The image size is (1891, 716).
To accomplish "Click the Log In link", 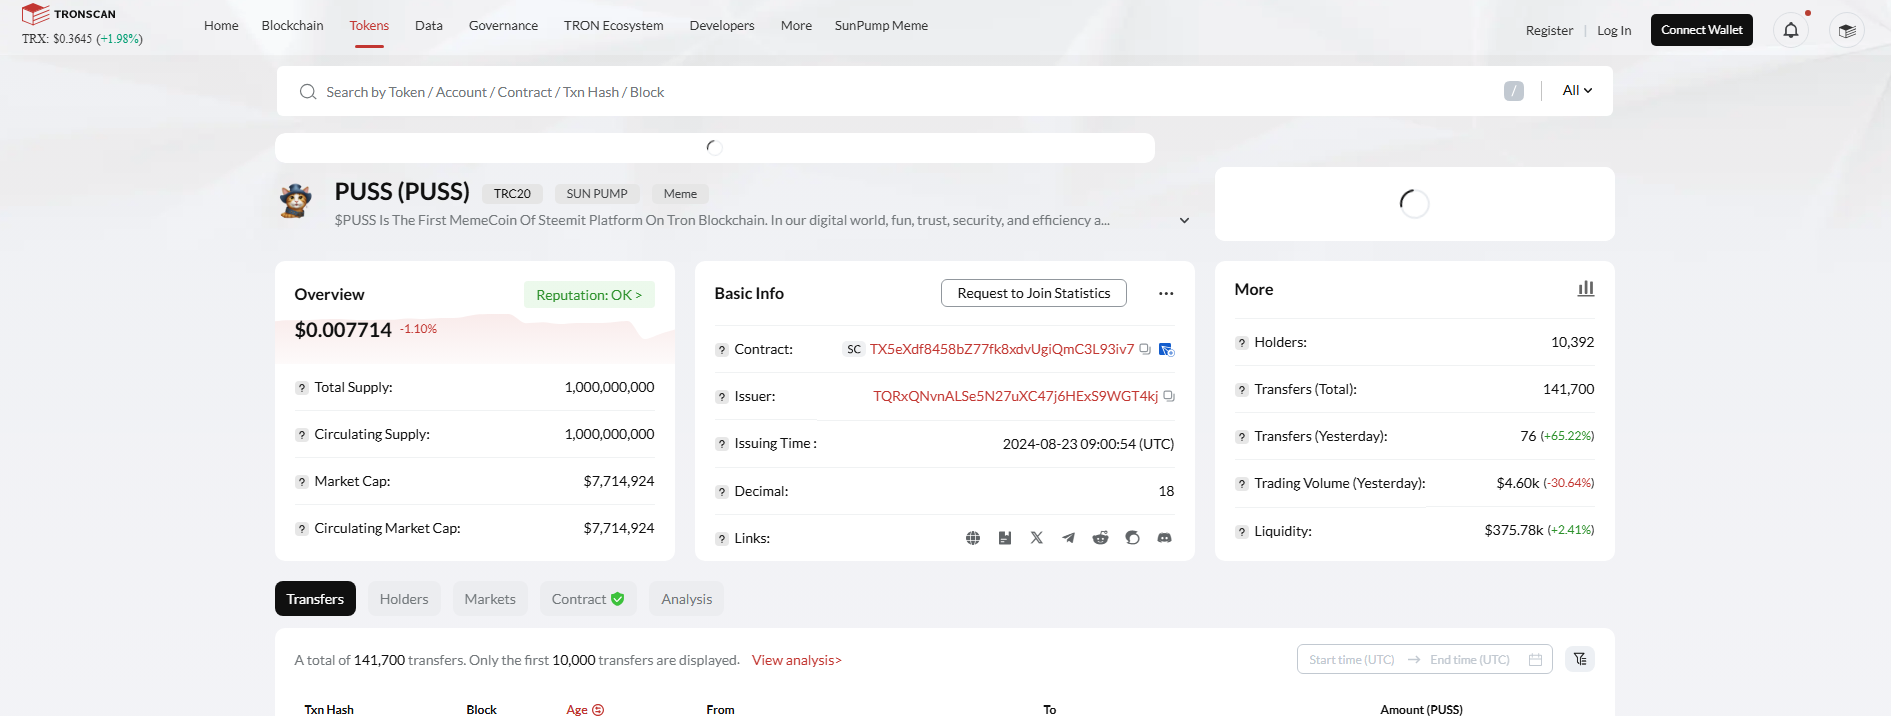I will pyautogui.click(x=1614, y=31).
